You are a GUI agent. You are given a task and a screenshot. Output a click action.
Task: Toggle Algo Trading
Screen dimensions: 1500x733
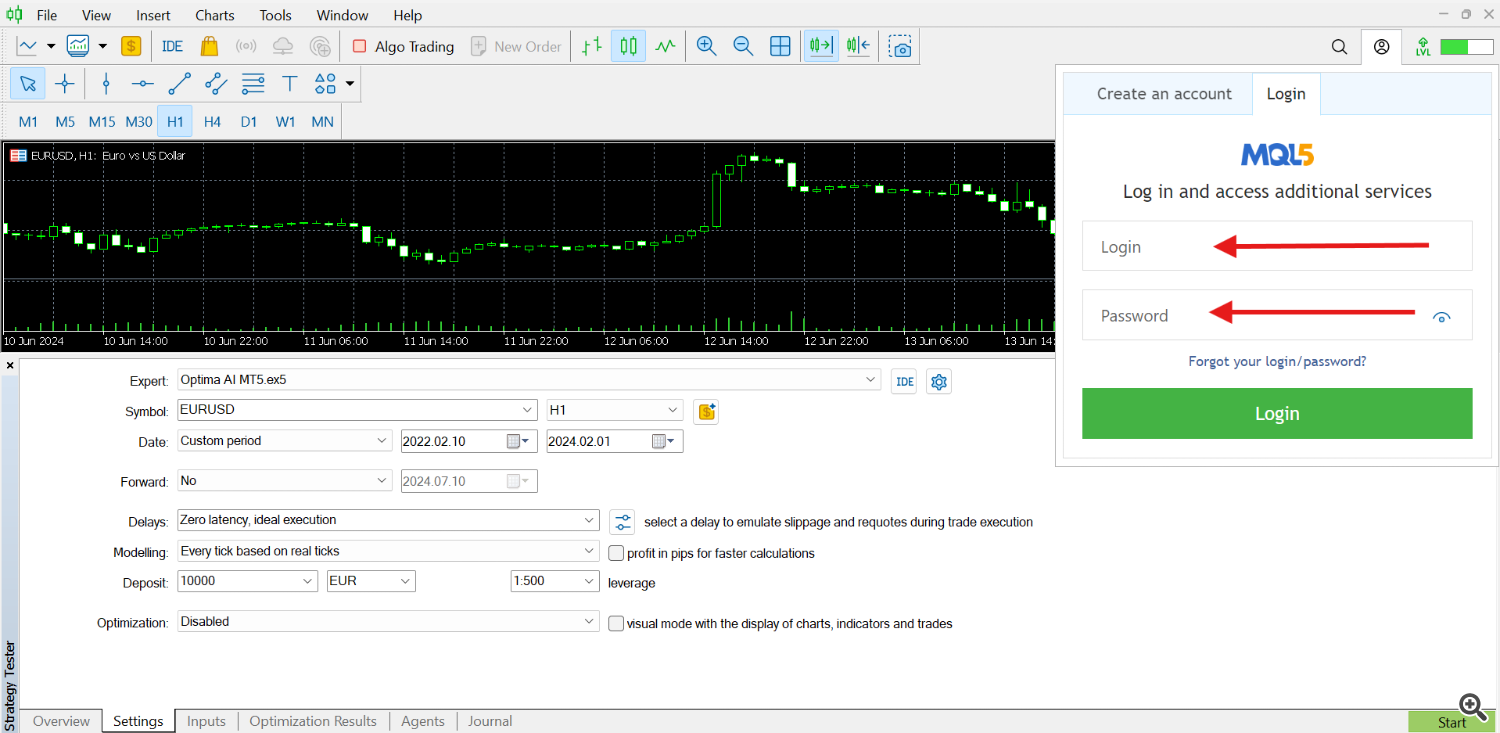[x=402, y=46]
